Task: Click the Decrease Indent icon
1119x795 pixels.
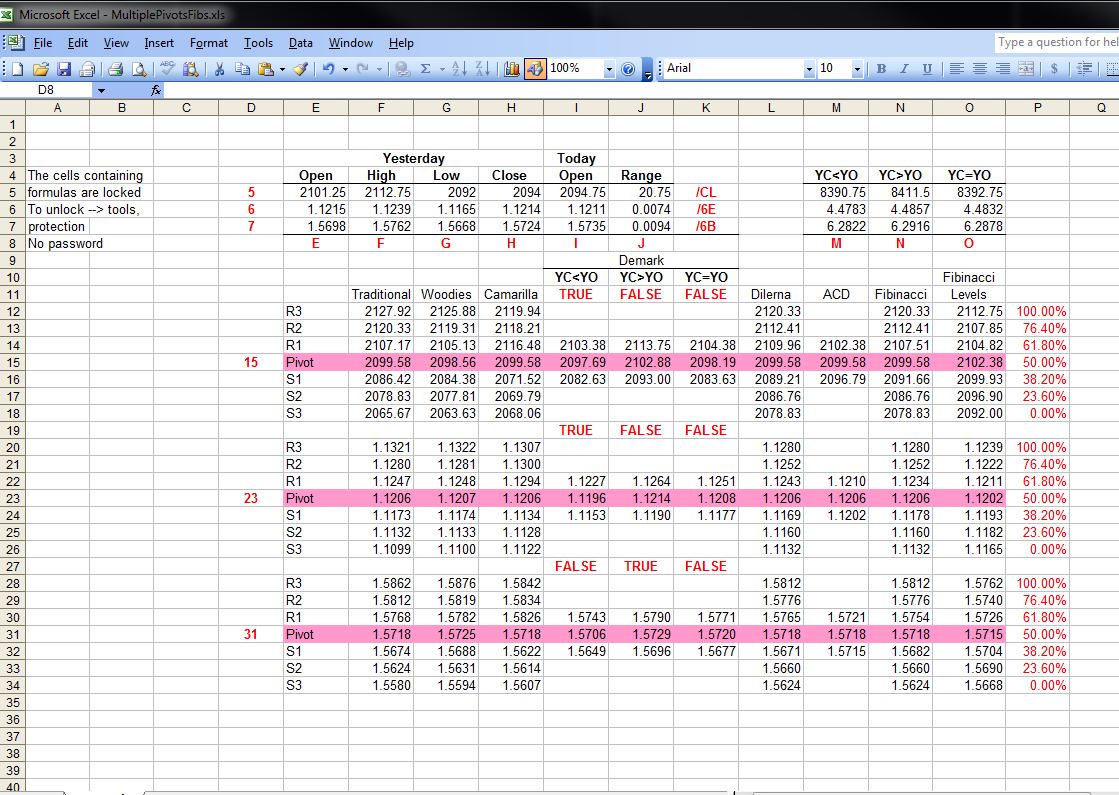Action: [1085, 69]
